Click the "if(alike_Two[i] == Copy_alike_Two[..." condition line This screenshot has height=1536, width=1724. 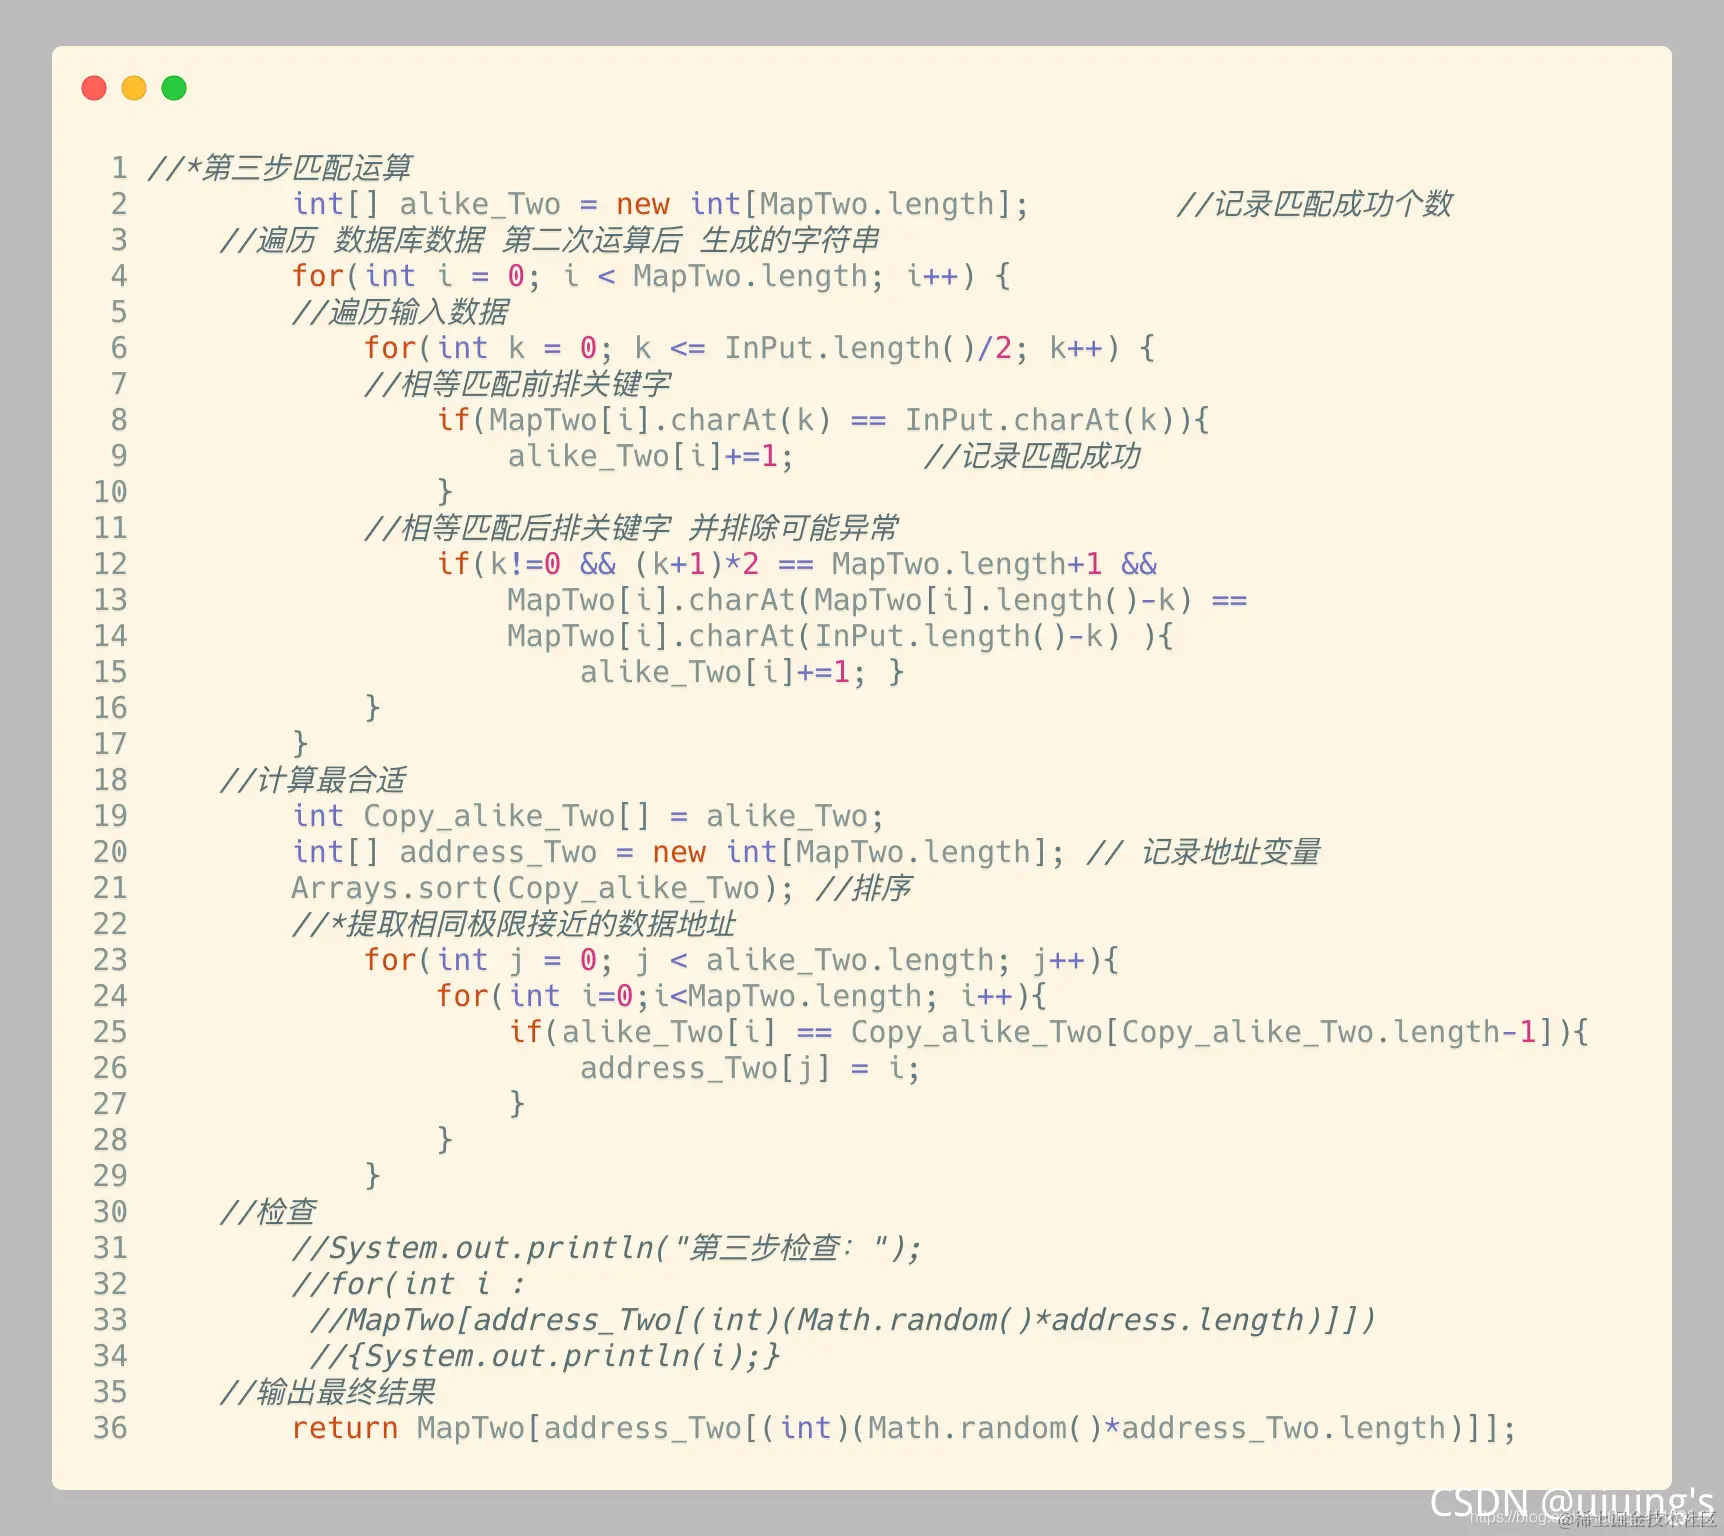1048,1032
